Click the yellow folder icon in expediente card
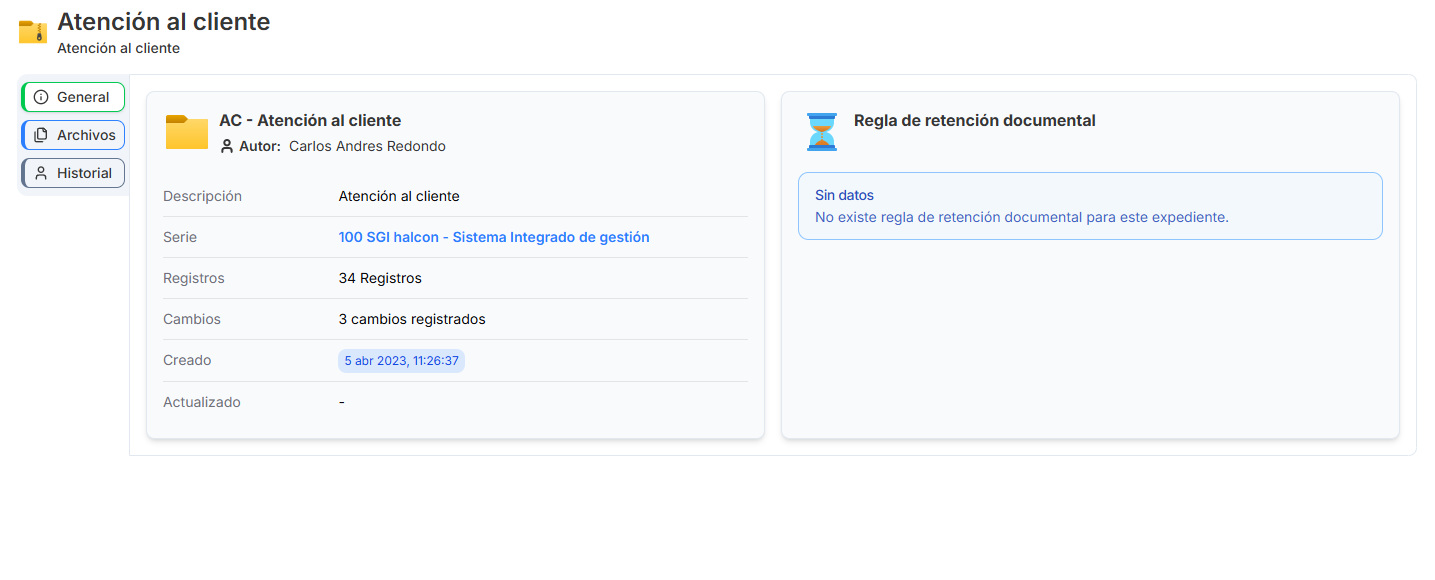The height and width of the screenshot is (580, 1435). [x=187, y=132]
